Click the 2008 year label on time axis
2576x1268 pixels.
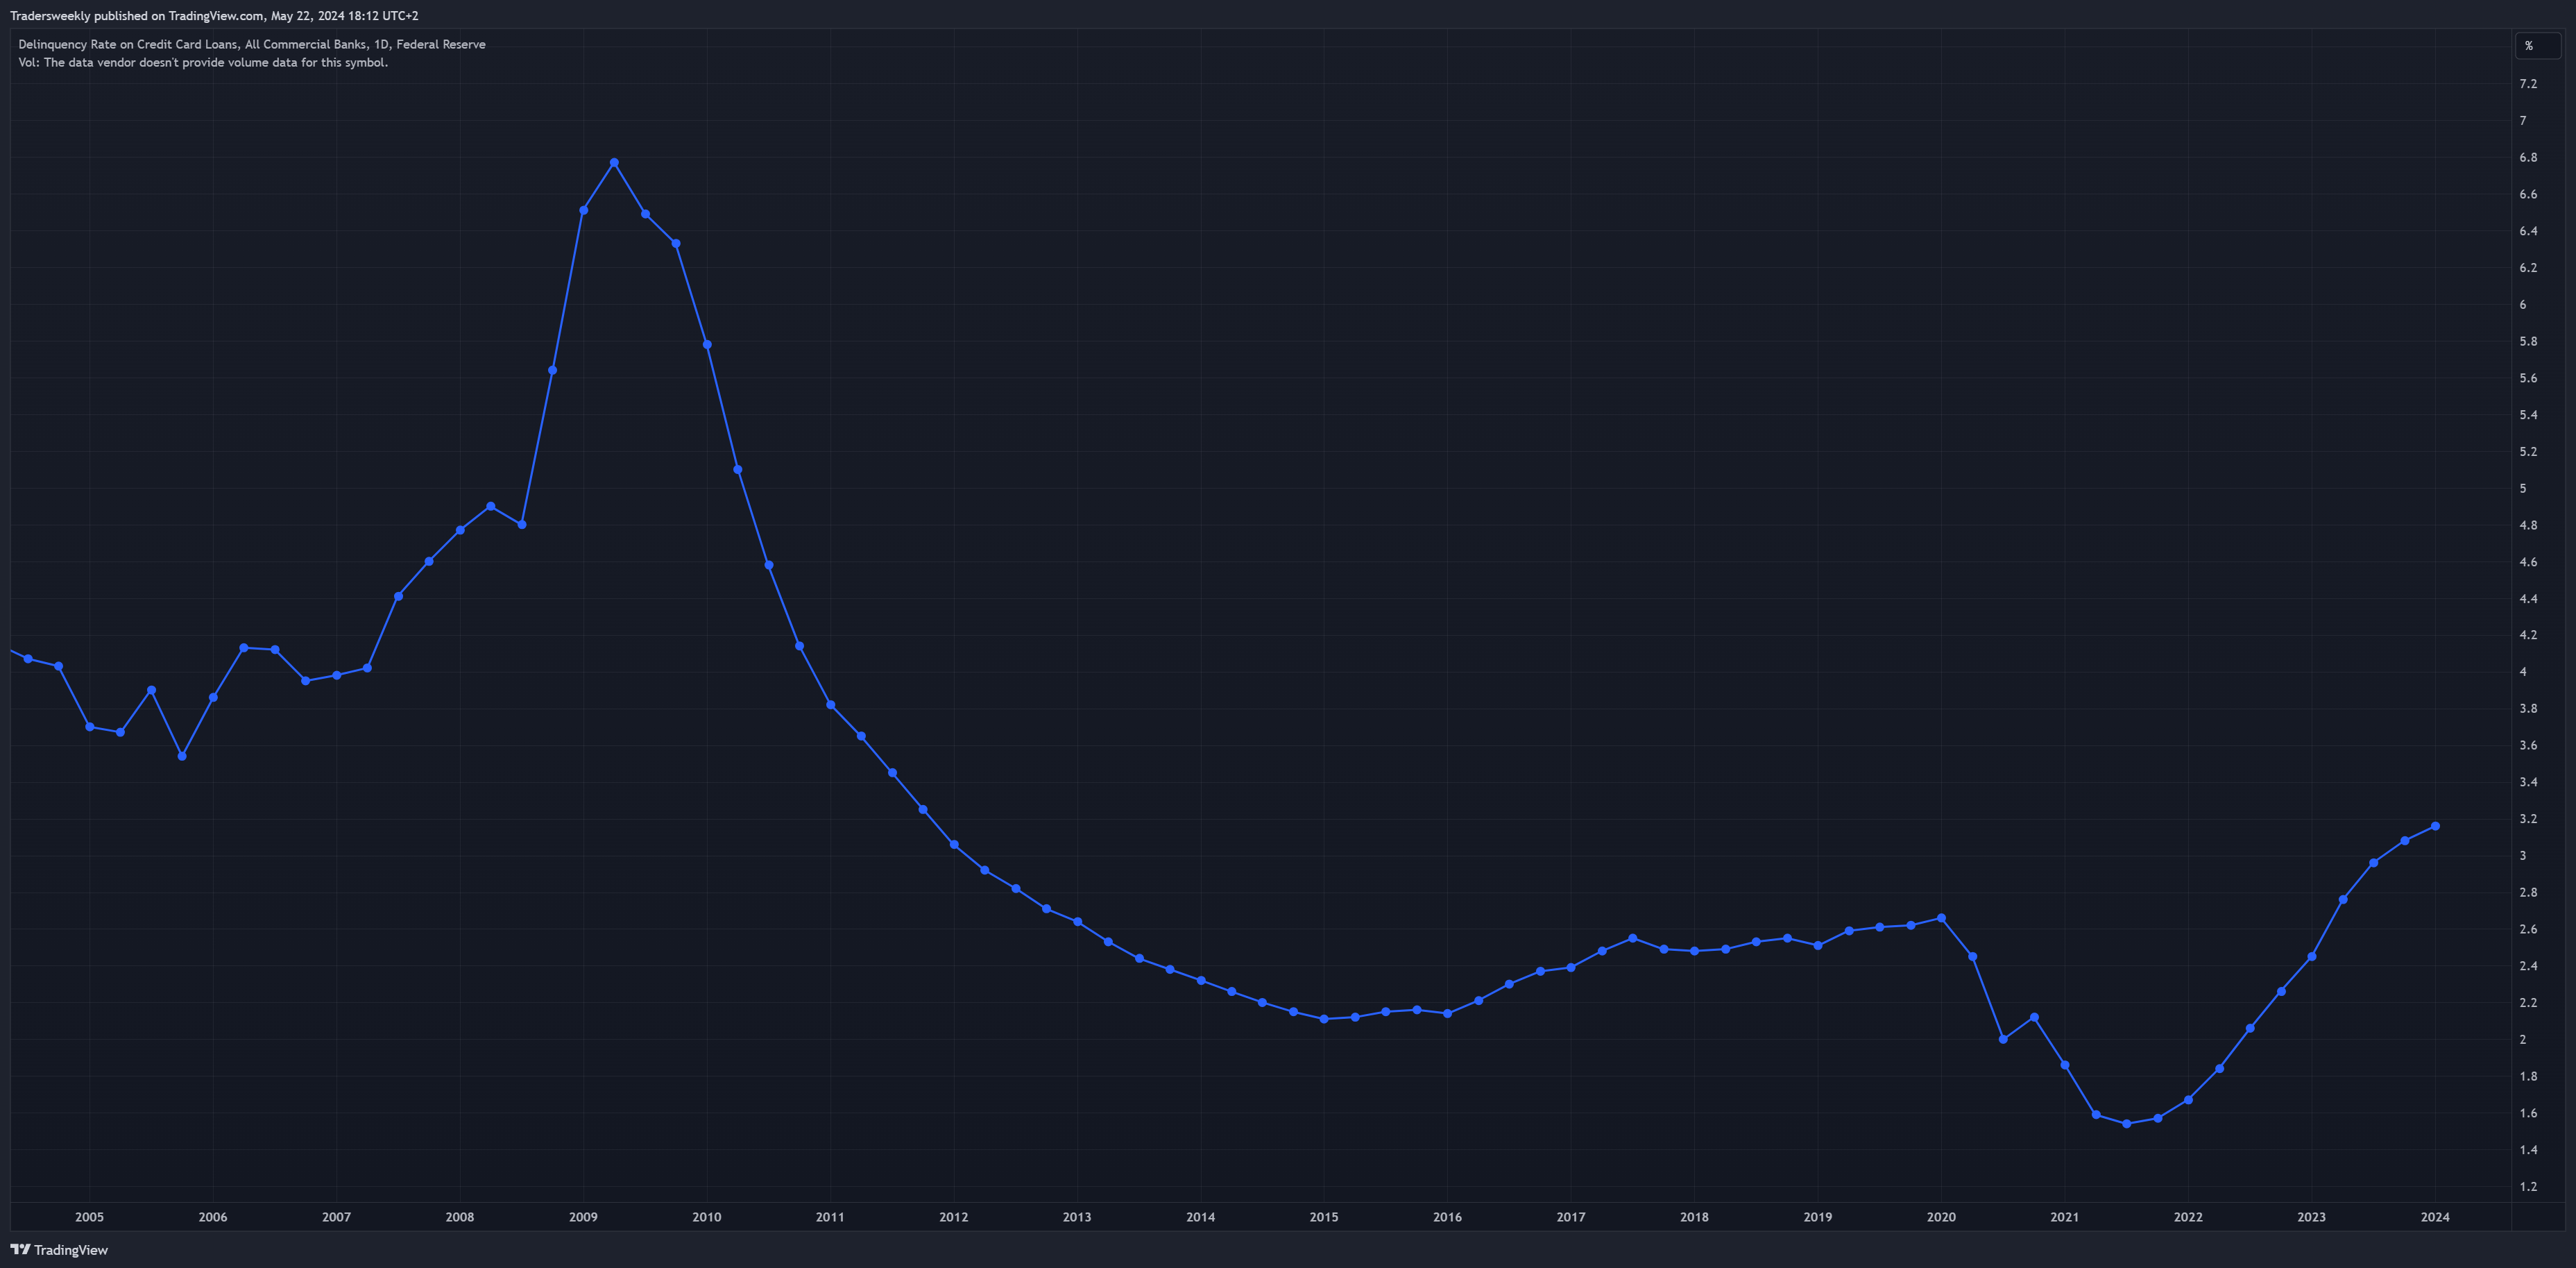coord(460,1217)
